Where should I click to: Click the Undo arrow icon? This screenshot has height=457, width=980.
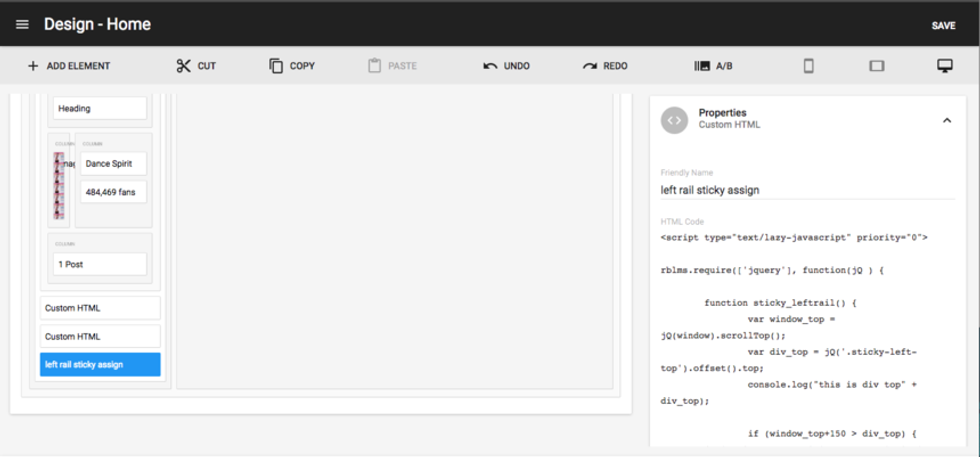point(490,66)
